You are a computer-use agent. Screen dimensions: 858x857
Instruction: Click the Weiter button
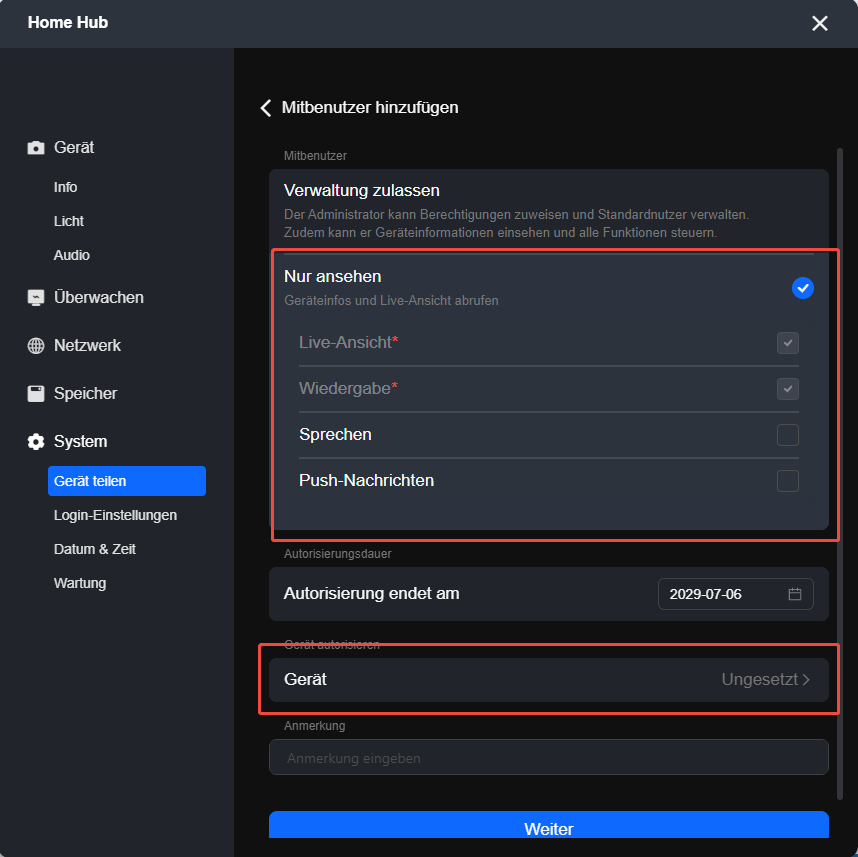click(549, 825)
